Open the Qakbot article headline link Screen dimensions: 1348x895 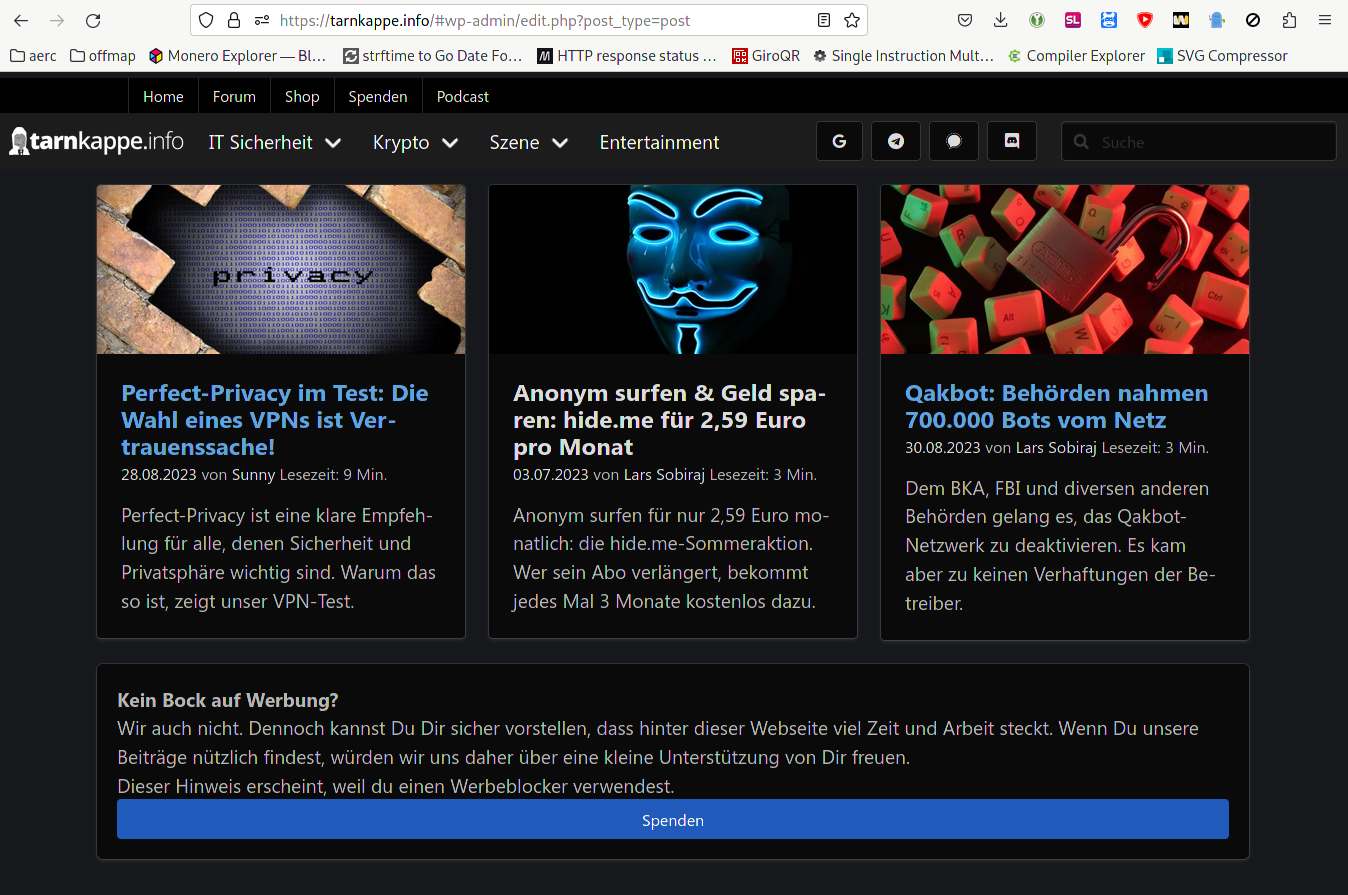pos(1056,406)
